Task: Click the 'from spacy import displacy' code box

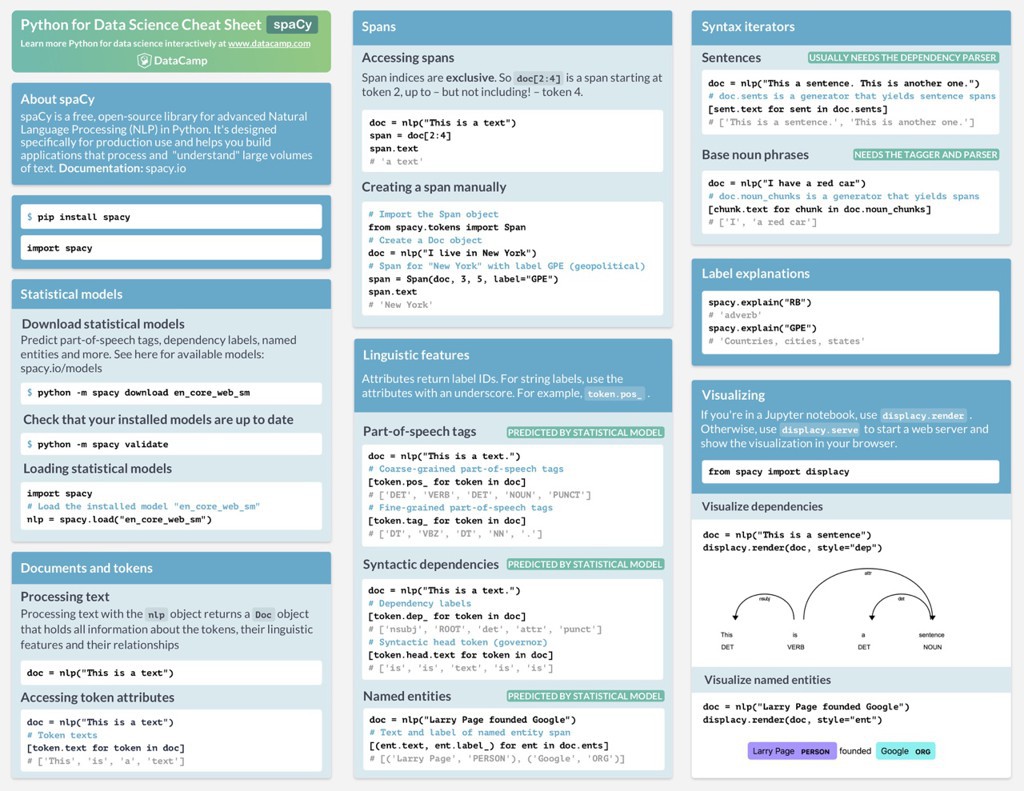Action: 850,472
